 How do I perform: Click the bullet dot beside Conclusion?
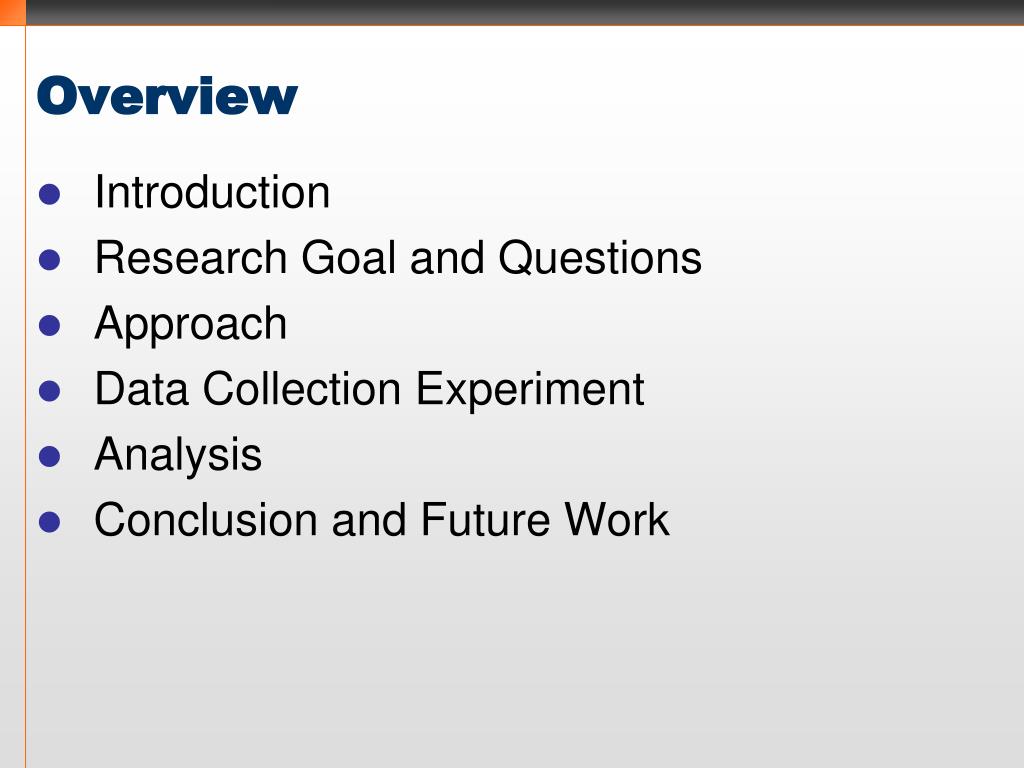50,522
